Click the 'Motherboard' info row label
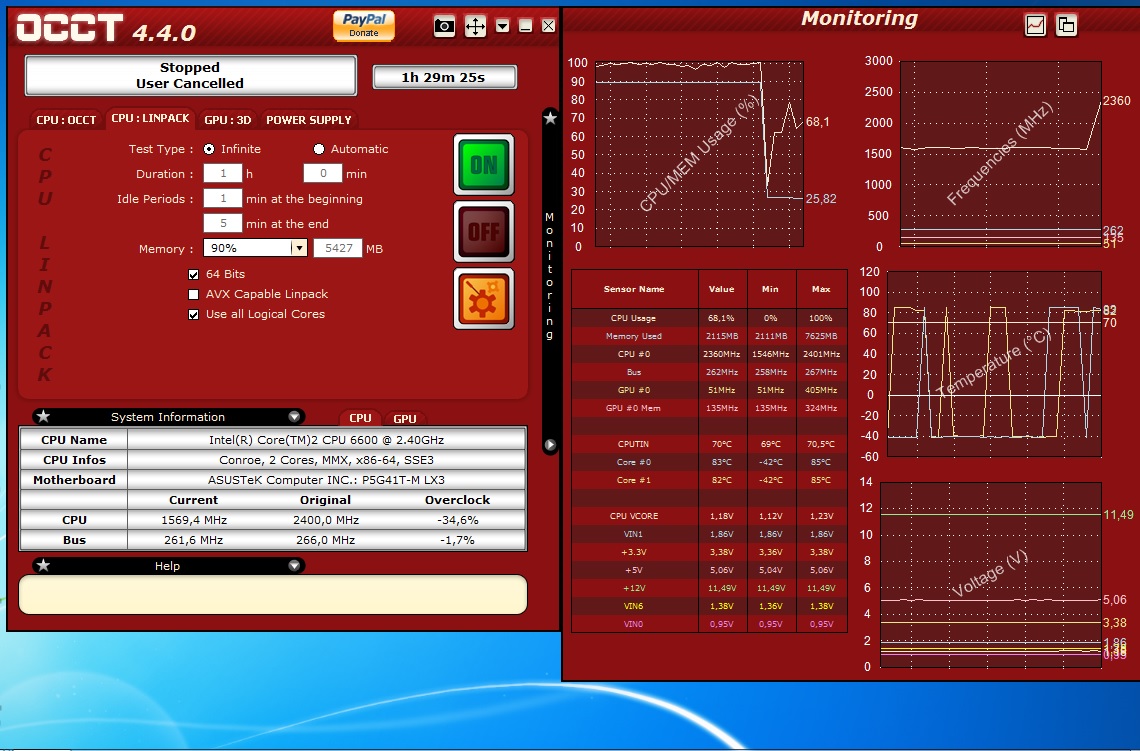The image size is (1140, 751). pyautogui.click(x=74, y=480)
